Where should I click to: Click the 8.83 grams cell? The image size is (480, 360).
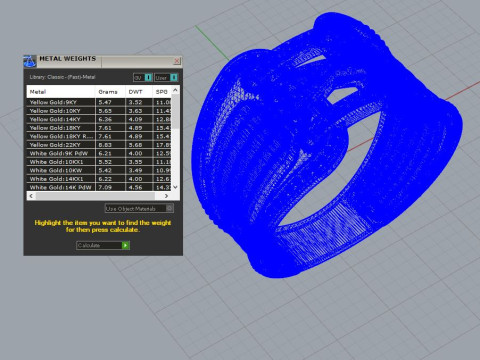110,145
